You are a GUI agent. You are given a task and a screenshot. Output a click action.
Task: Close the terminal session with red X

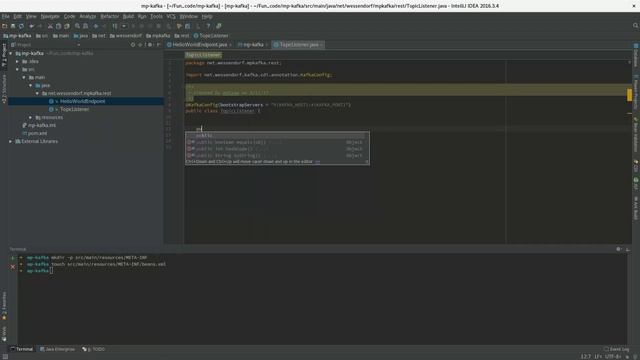13,267
